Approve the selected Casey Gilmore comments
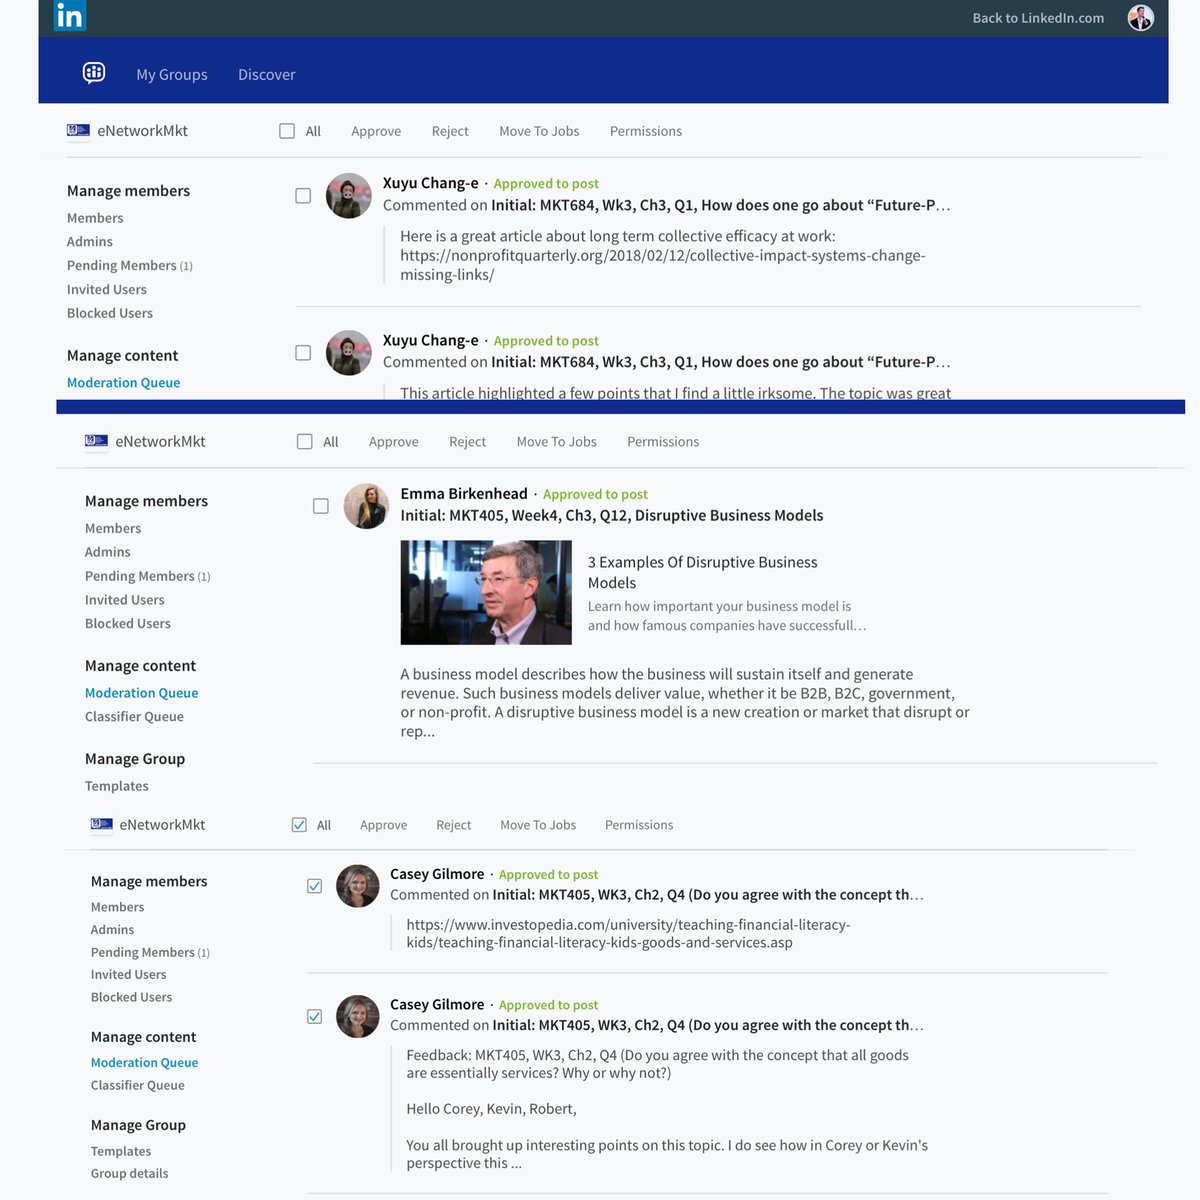 click(x=384, y=825)
